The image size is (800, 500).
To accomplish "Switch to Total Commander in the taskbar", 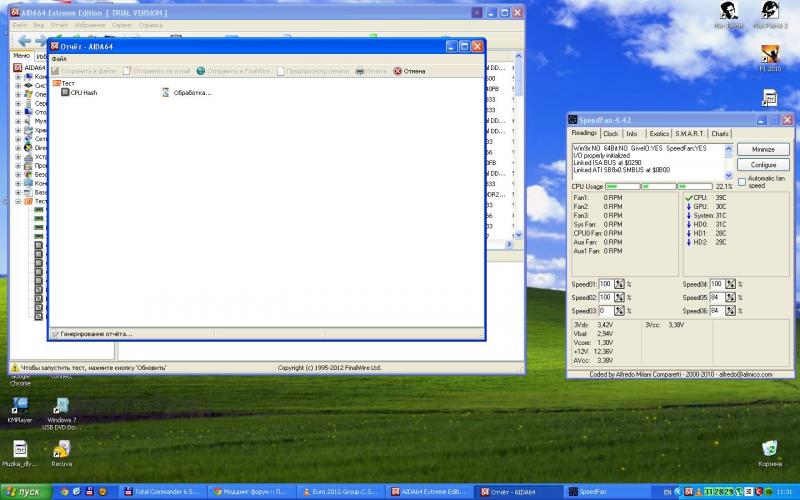I will click(x=163, y=492).
